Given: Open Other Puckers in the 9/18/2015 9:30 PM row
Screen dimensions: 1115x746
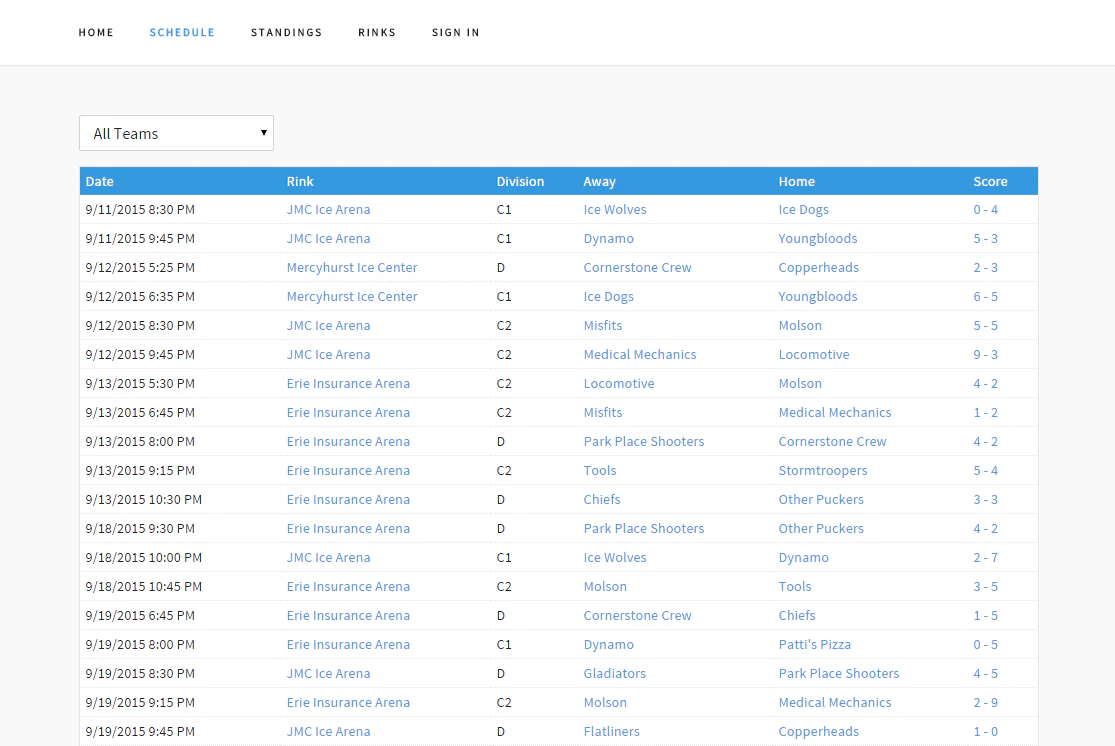Looking at the screenshot, I should coord(821,528).
